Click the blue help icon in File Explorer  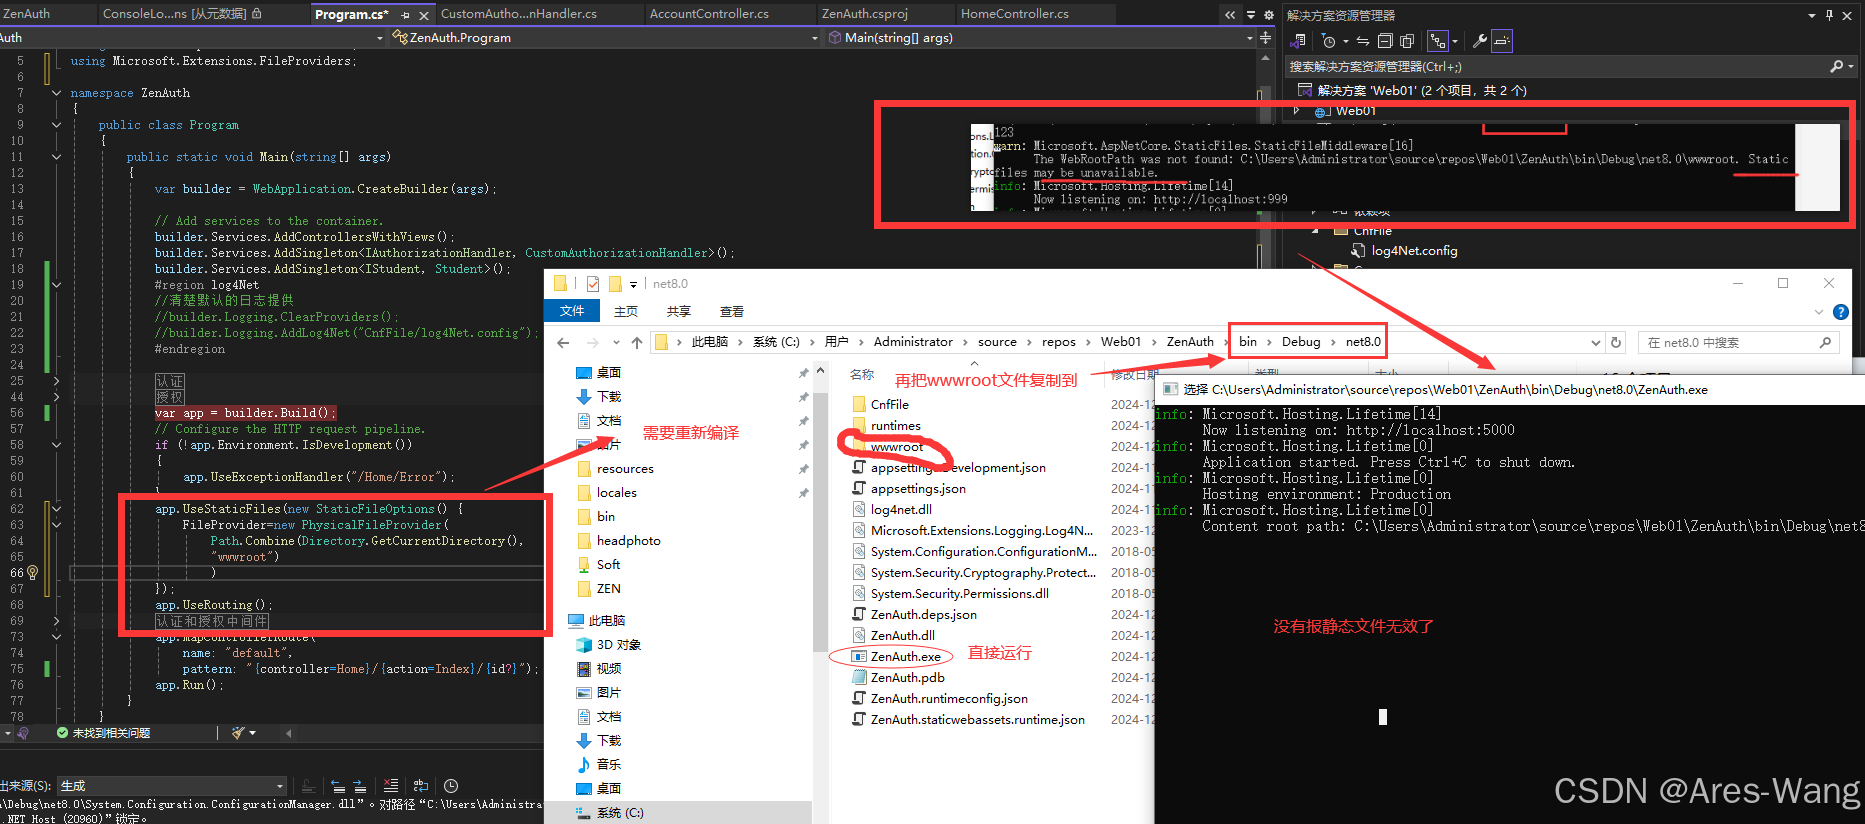pyautogui.click(x=1841, y=312)
